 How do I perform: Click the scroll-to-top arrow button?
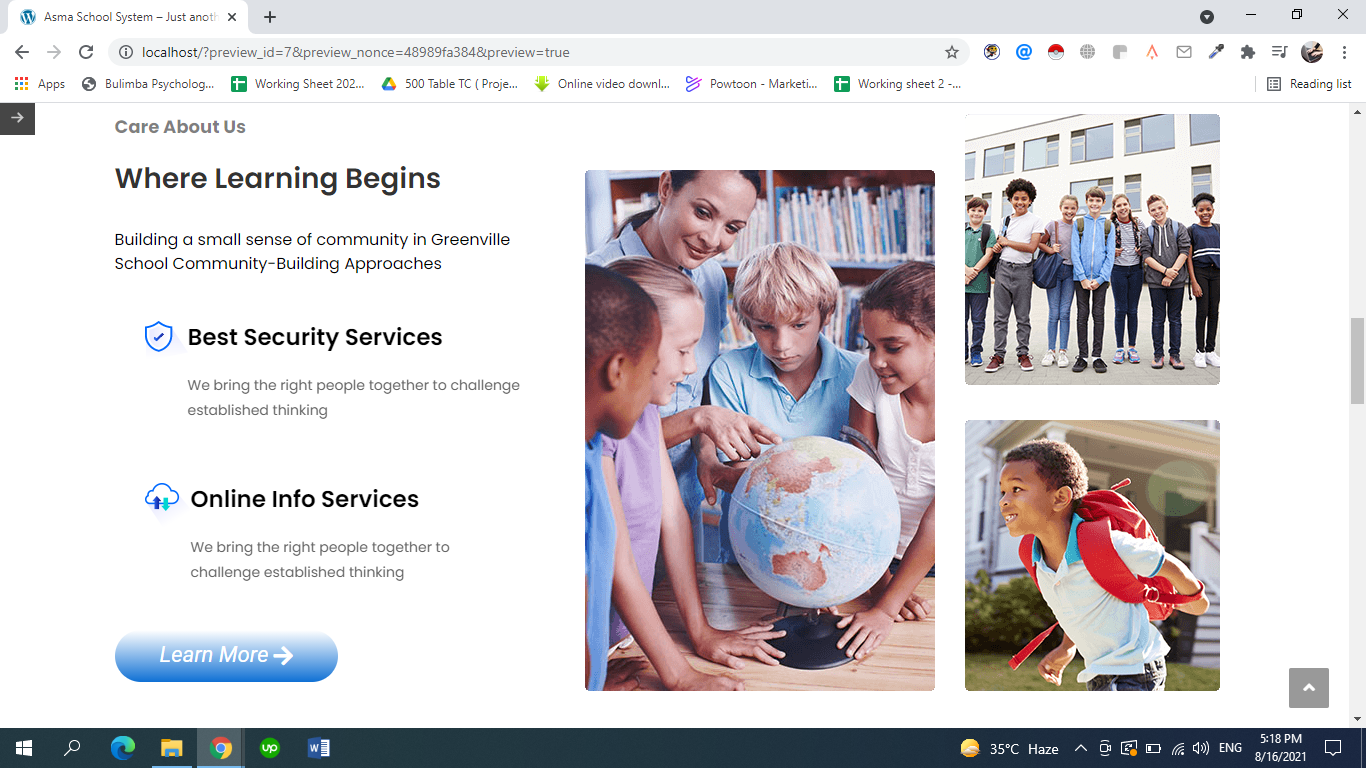click(x=1308, y=688)
